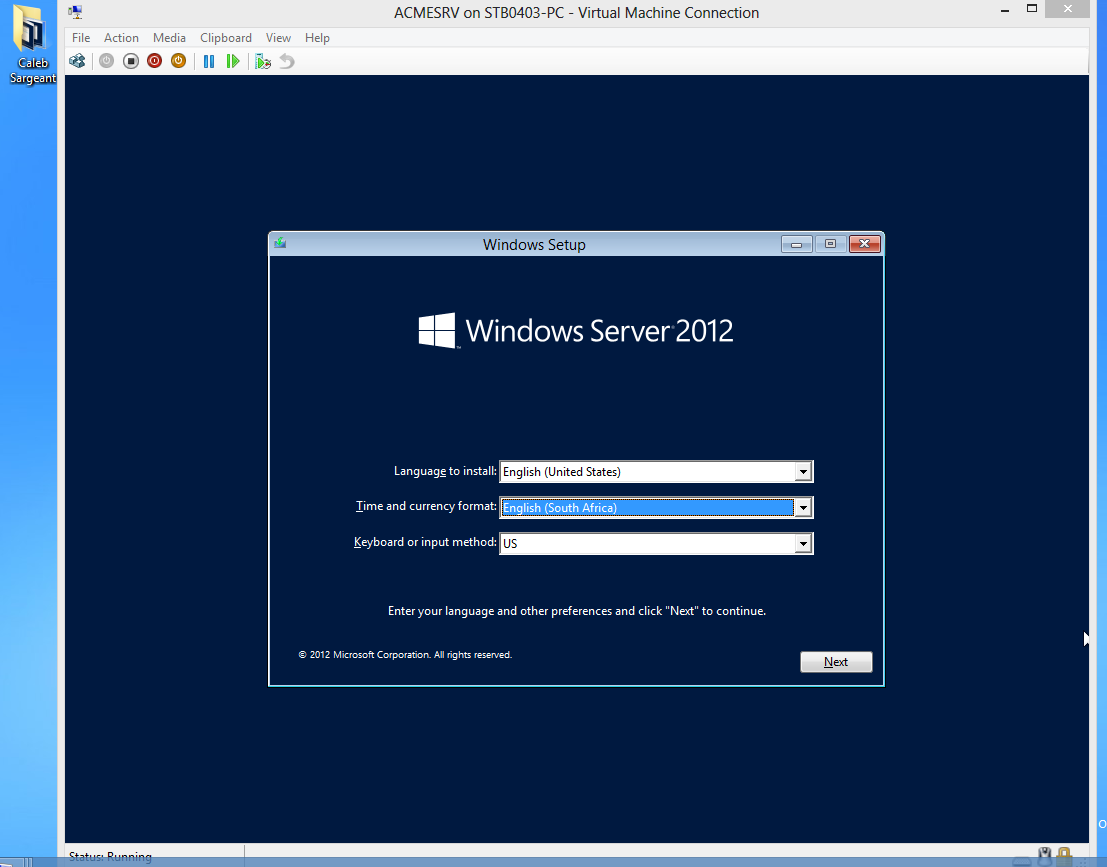Image resolution: width=1107 pixels, height=867 pixels.
Task: Expand the Language to install dropdown arrow
Action: (803, 472)
